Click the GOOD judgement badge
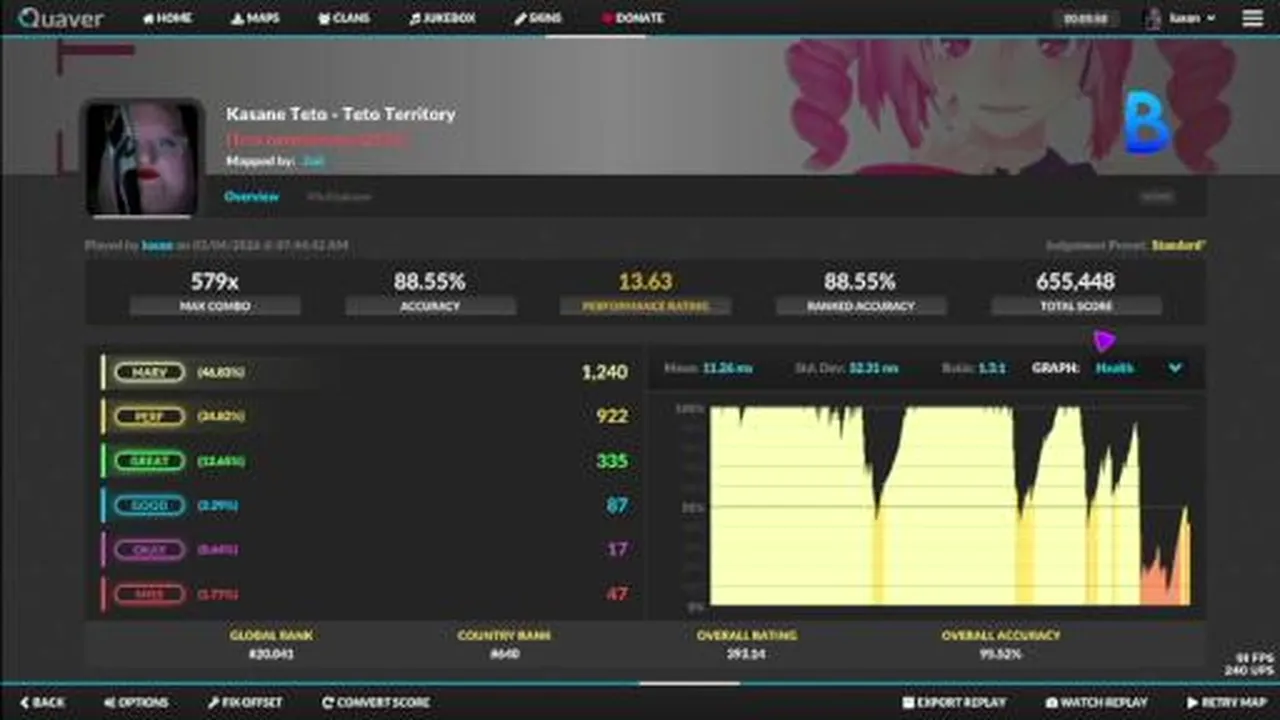 (x=149, y=505)
